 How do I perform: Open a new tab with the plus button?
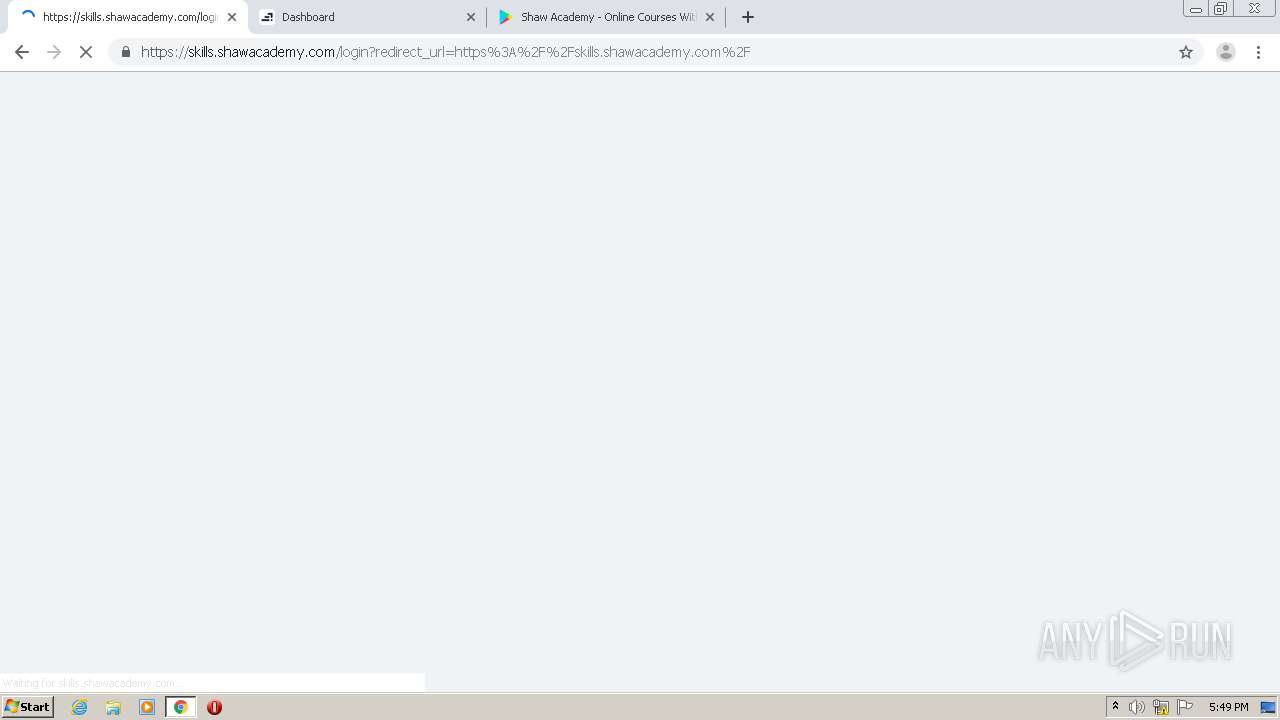click(748, 17)
